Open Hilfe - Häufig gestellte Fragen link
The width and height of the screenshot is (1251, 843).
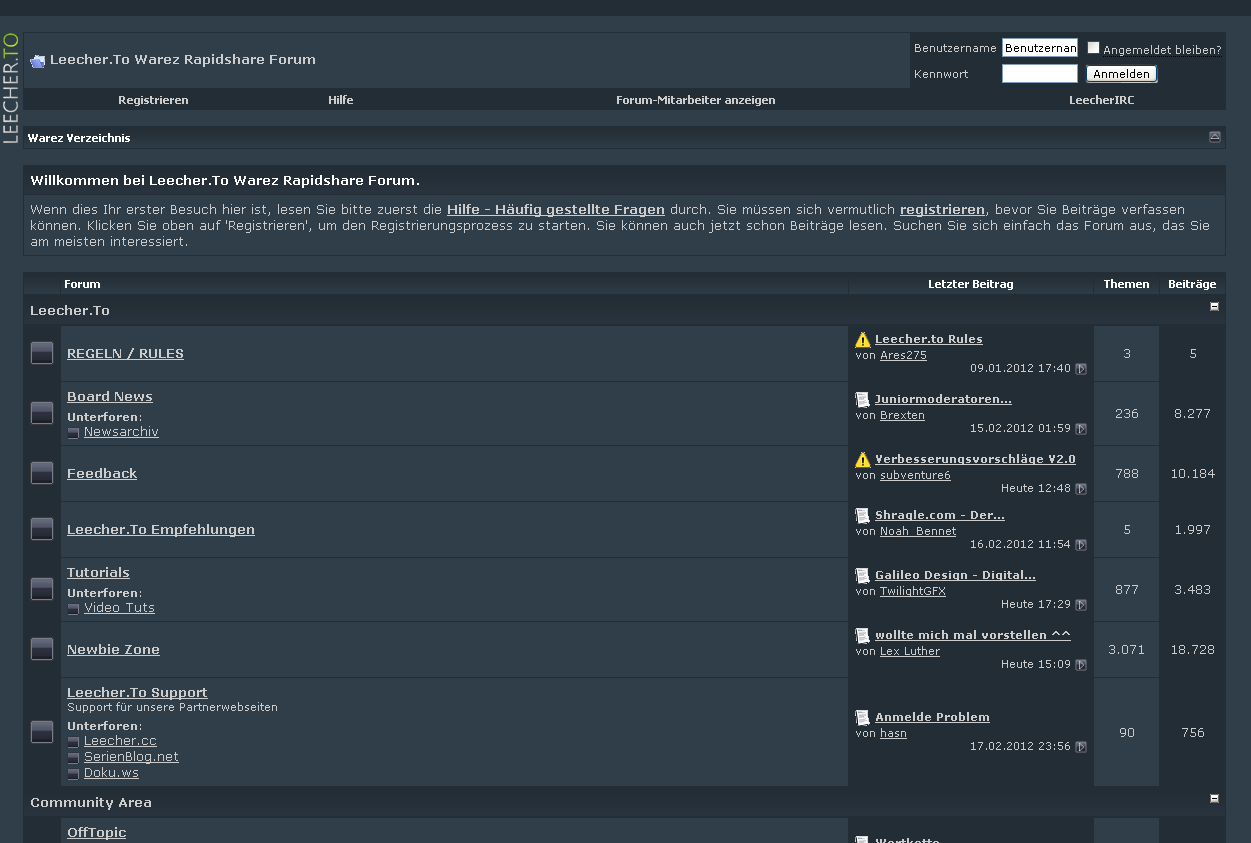click(556, 210)
